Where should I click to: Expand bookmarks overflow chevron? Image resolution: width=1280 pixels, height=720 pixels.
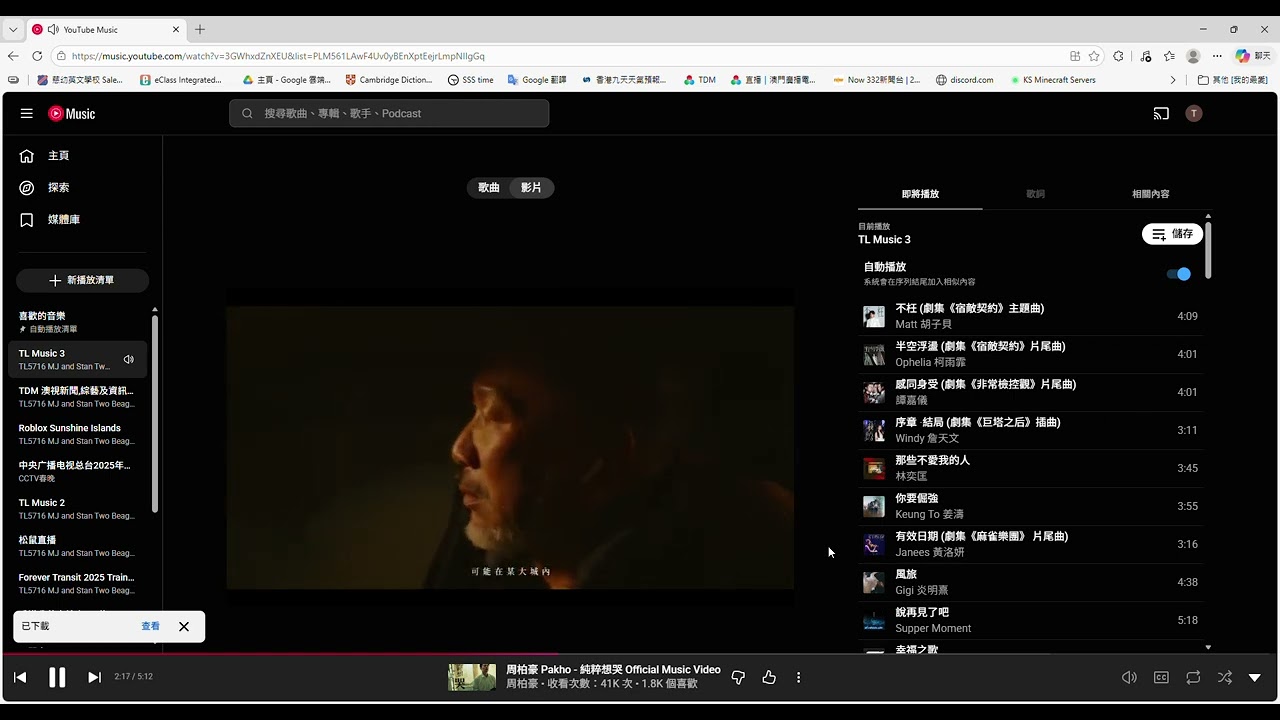1173,80
